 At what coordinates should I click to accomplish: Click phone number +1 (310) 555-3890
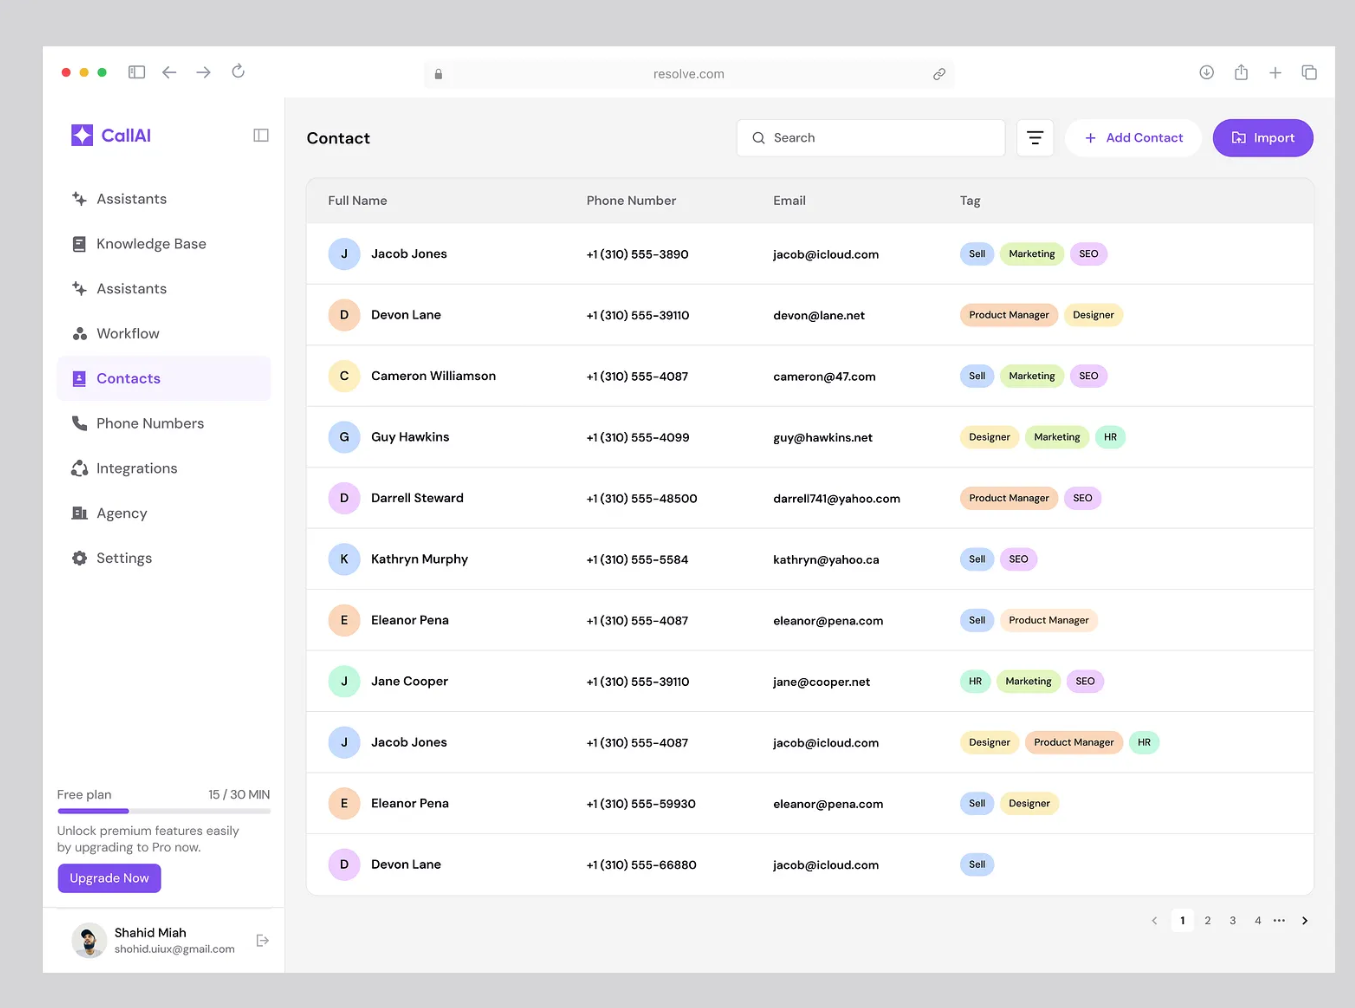(637, 254)
